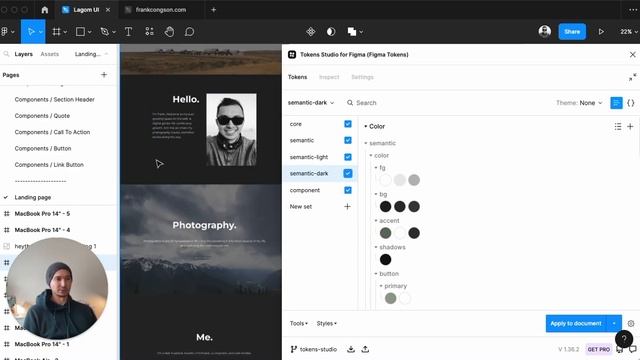Toggle the Color token list layout
Viewport: 640px width, 360px height.
tap(618, 127)
